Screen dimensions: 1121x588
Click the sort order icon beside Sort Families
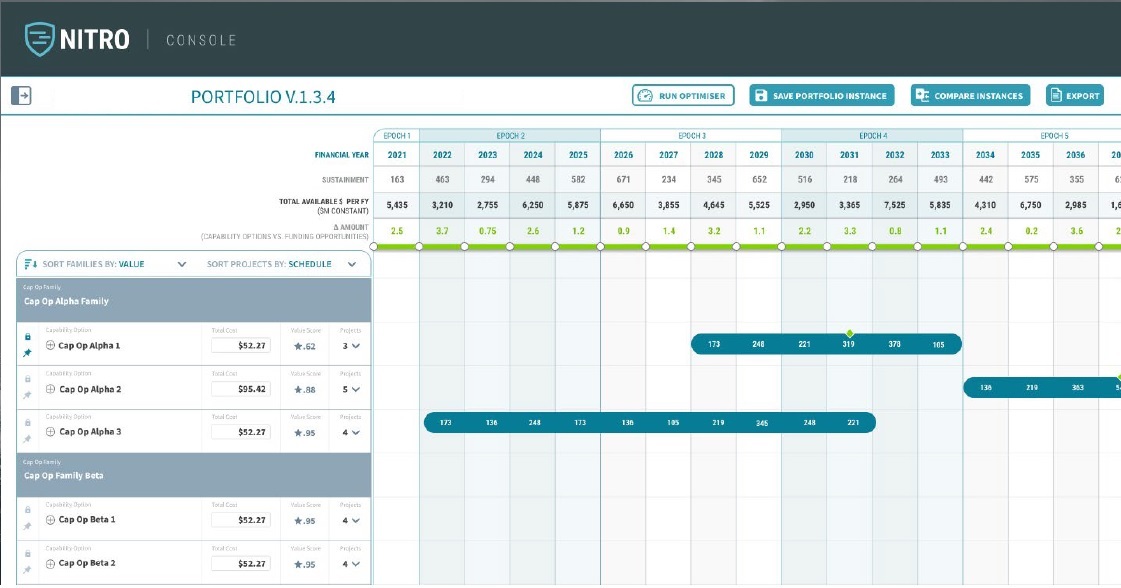(x=30, y=264)
